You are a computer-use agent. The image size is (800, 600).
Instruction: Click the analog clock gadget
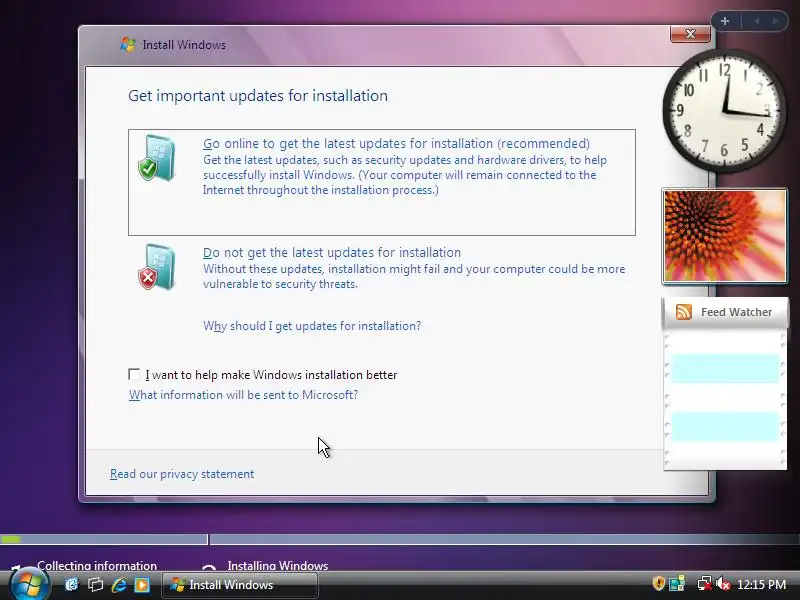pyautogui.click(x=724, y=110)
